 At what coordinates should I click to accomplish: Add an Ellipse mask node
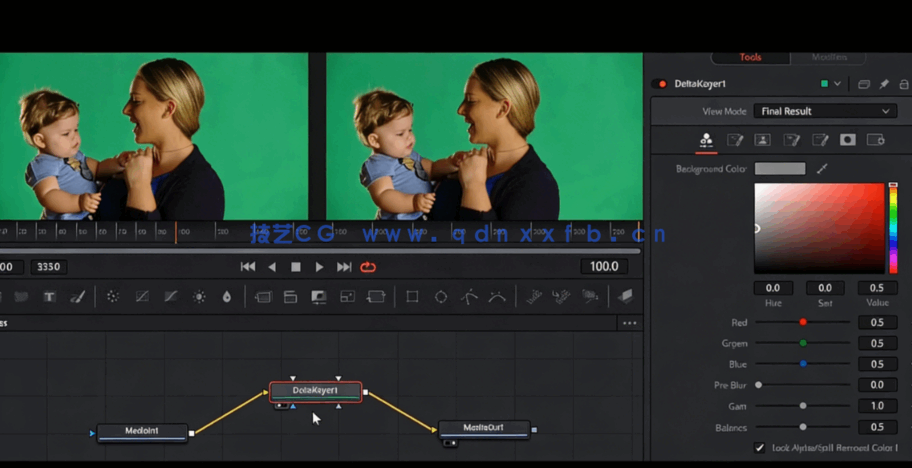(441, 296)
